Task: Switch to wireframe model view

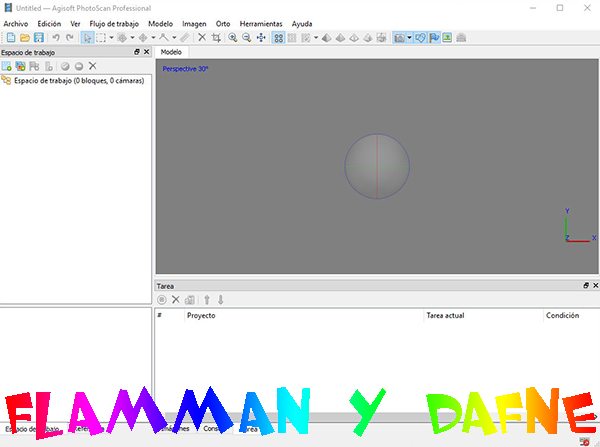Action: 354,38
